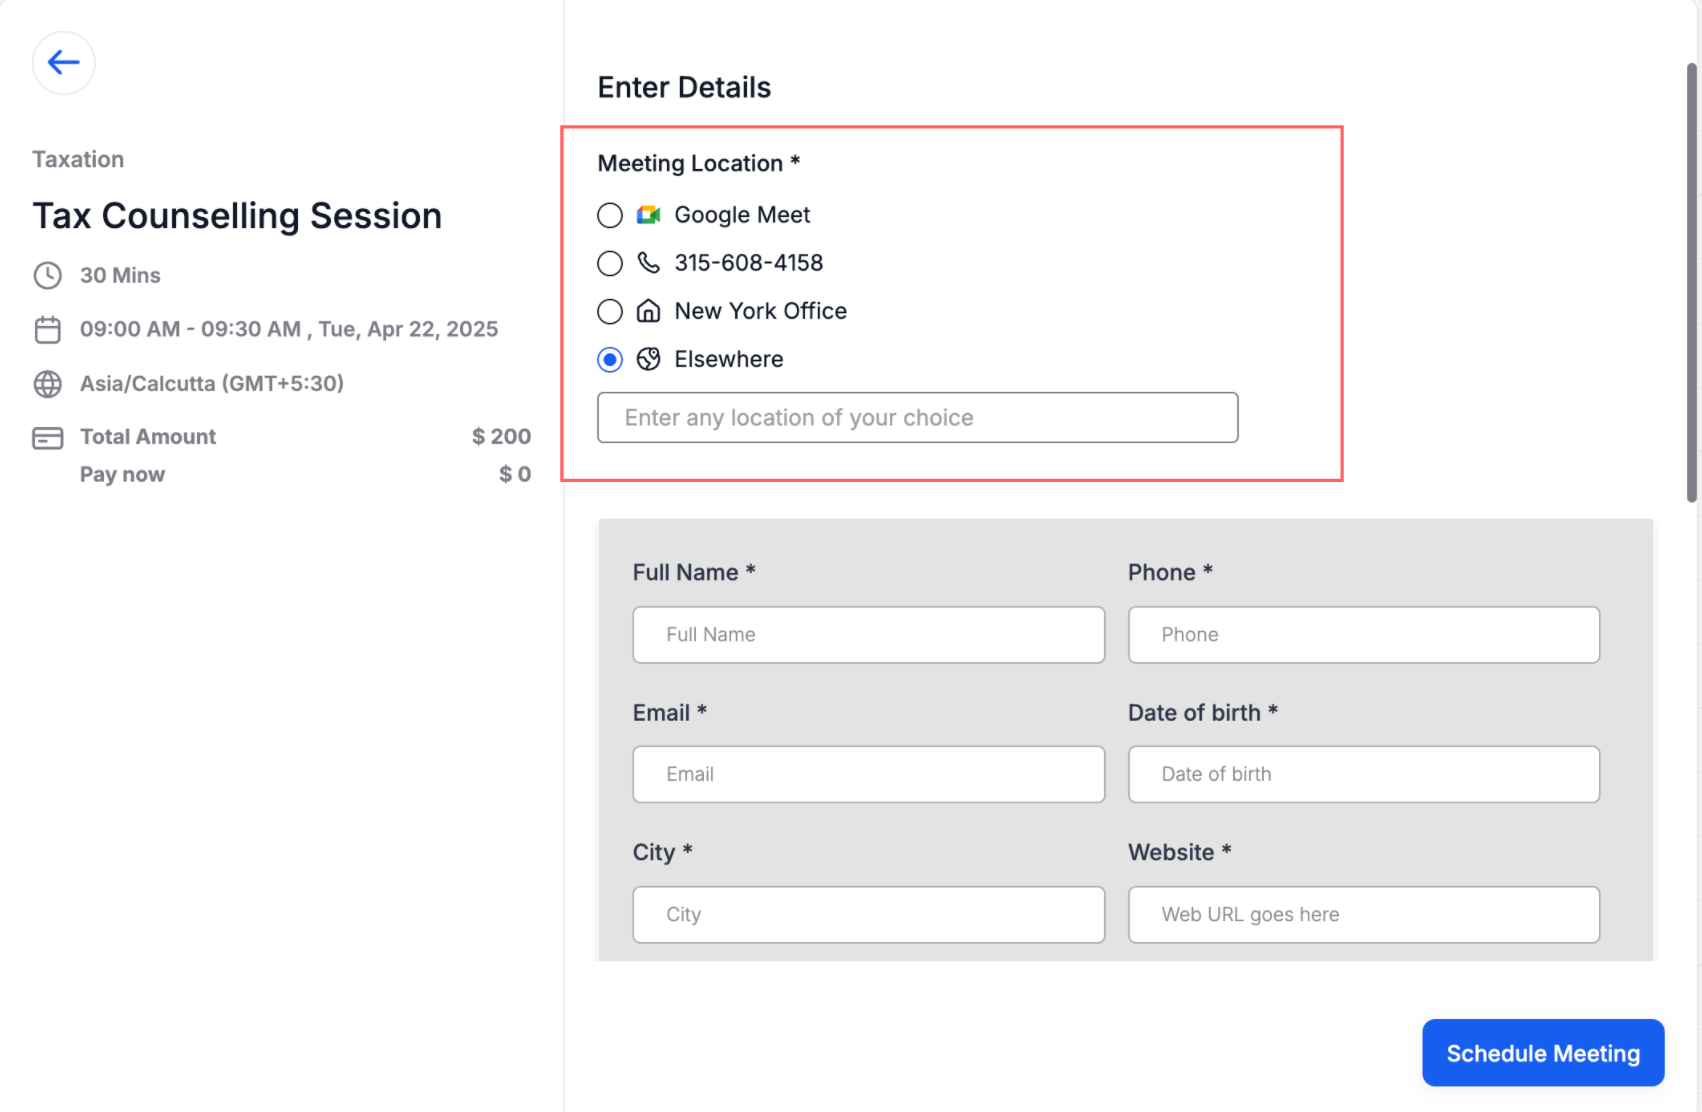1702x1112 pixels.
Task: Click the New York Office house icon
Action: (648, 311)
